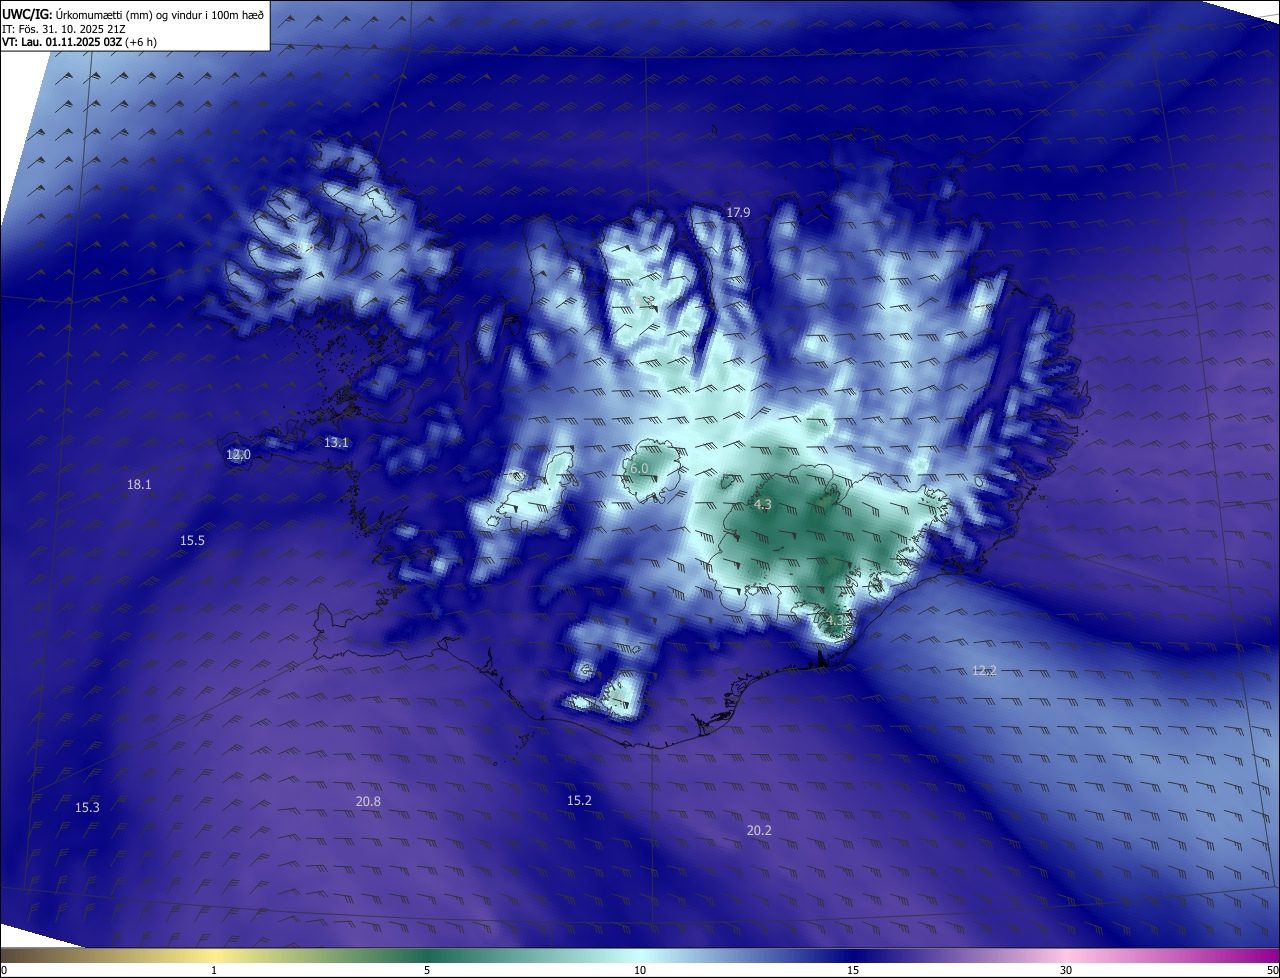Select the 18.1 value on the map

(x=139, y=484)
